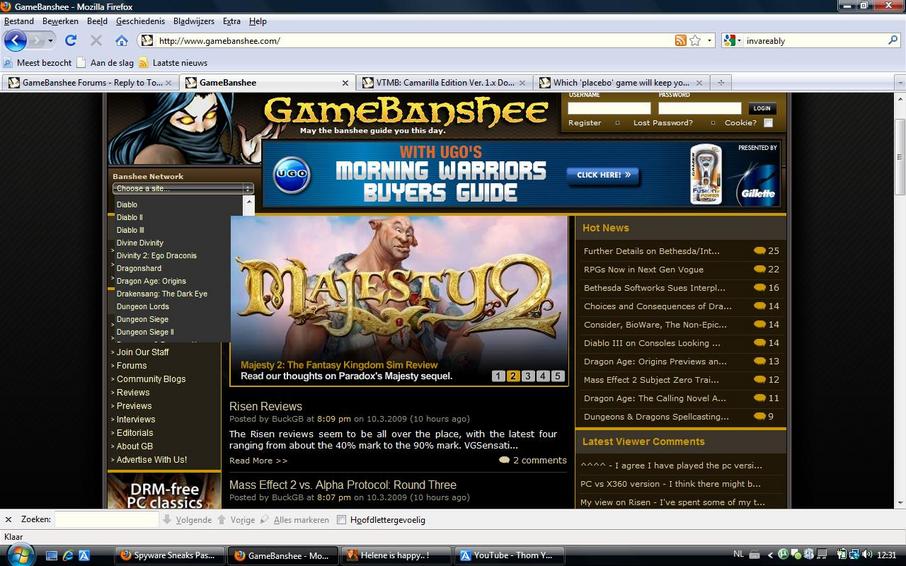Open the Geschiedenis menu
906x566 pixels.
[x=140, y=21]
